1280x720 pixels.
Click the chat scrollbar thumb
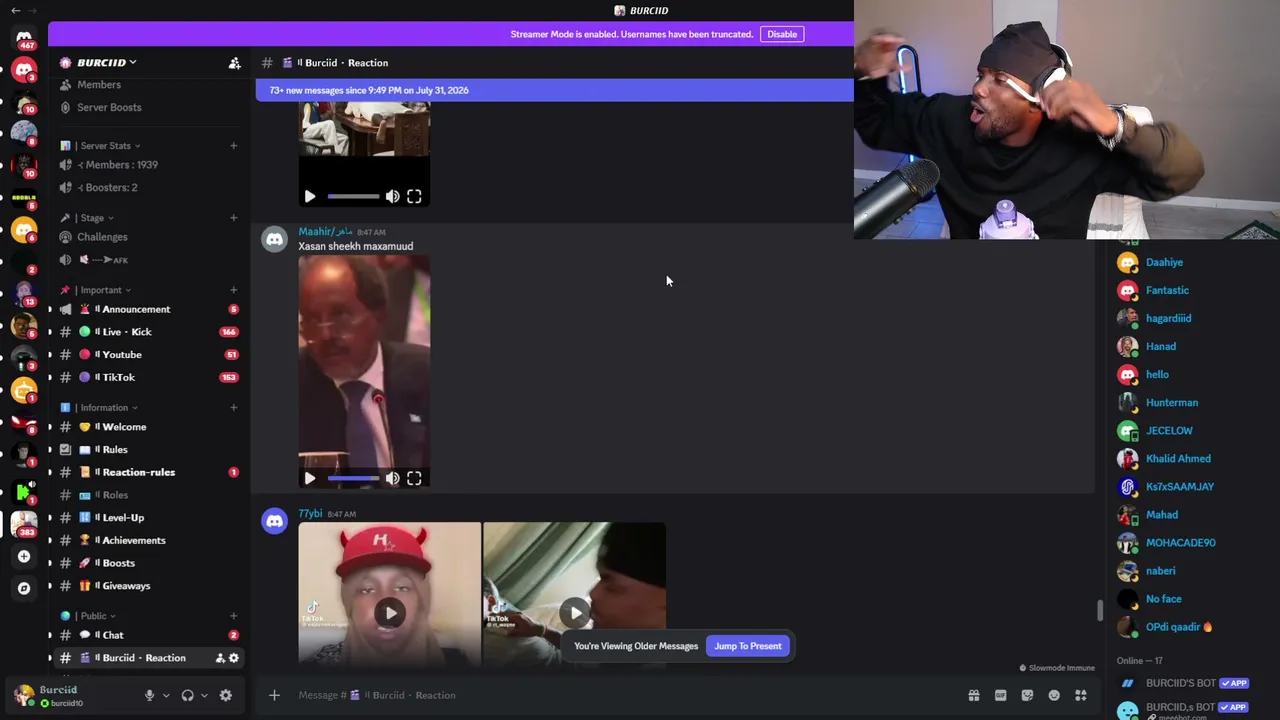(1100, 610)
